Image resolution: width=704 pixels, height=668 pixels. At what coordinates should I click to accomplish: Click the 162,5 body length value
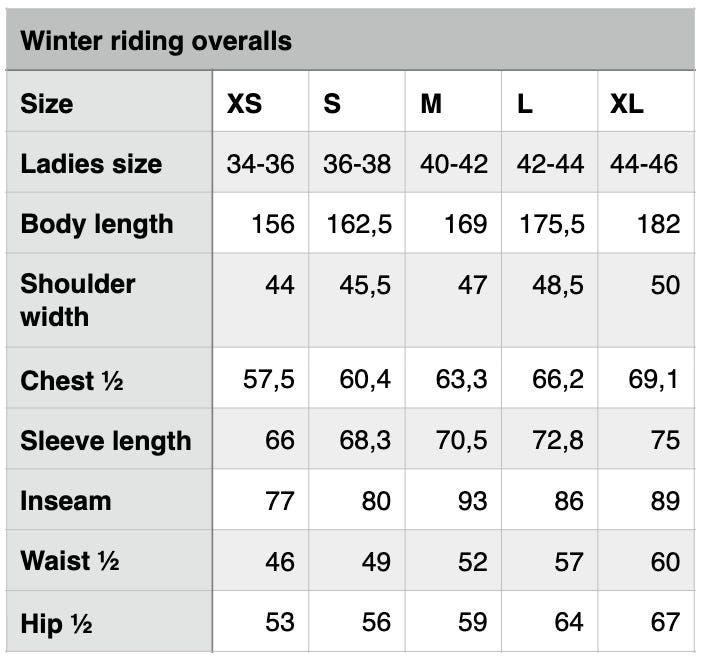tap(359, 224)
